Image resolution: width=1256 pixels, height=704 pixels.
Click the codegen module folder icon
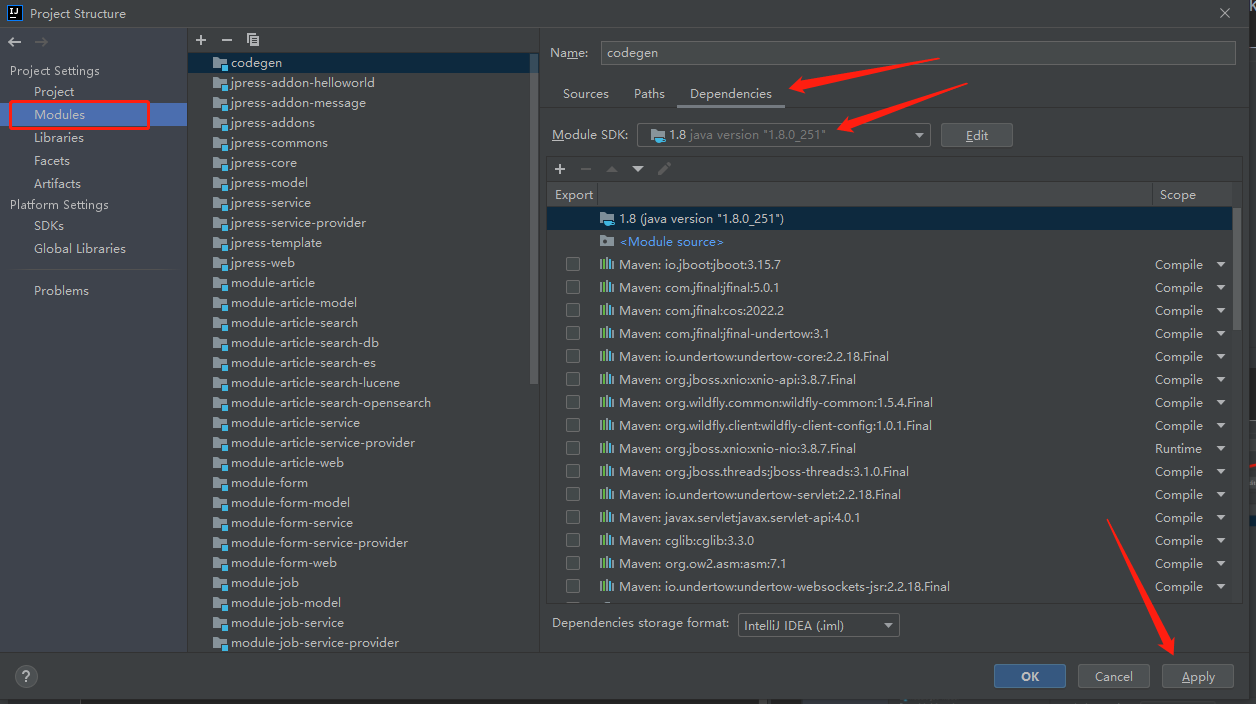pos(220,63)
